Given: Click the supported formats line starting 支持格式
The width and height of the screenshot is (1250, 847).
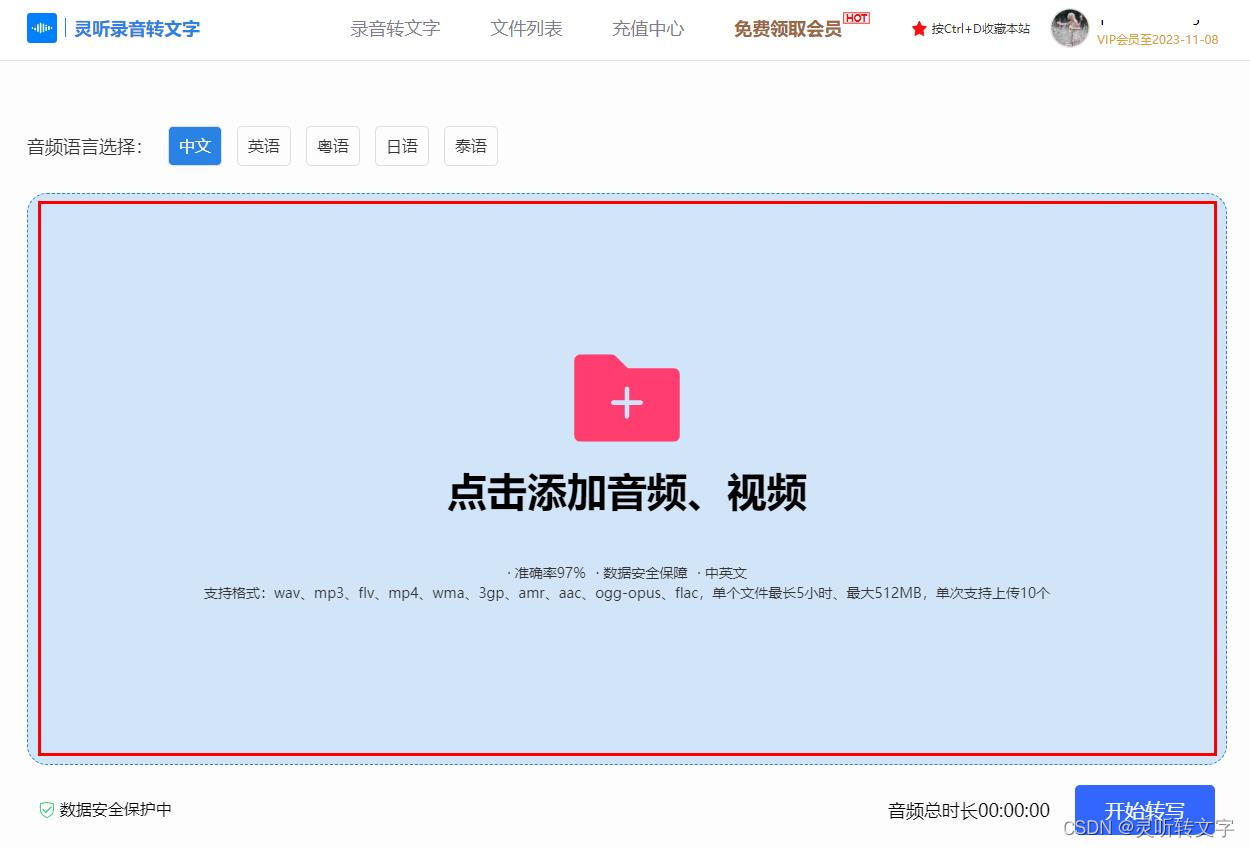Looking at the screenshot, I should [627, 593].
